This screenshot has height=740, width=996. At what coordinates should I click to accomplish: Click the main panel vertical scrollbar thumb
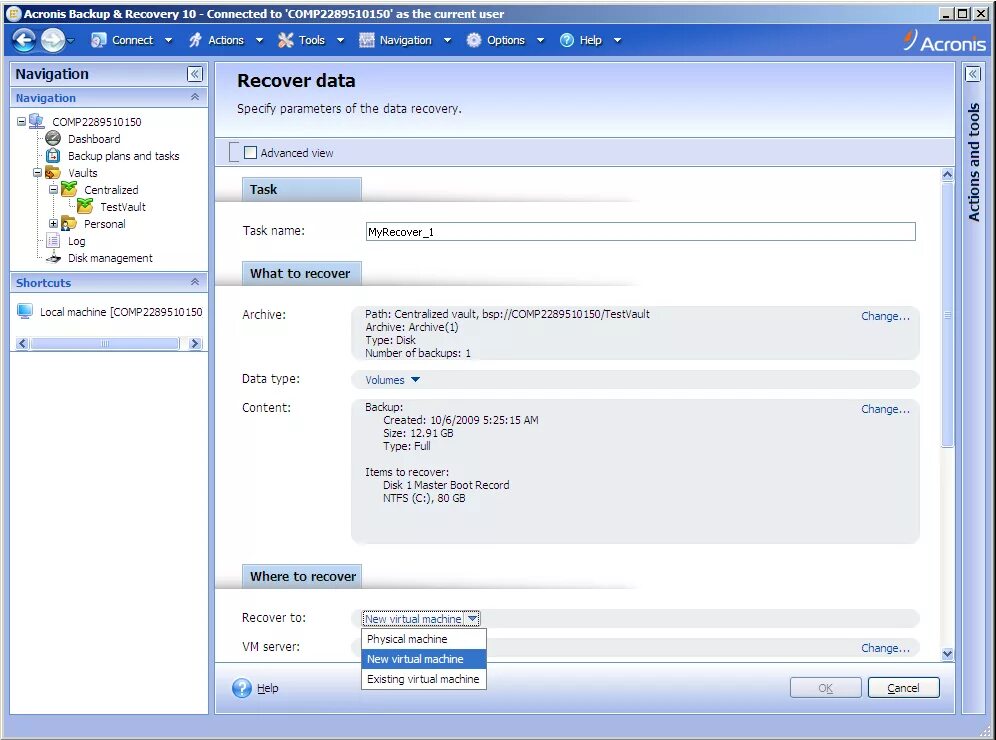pos(947,315)
